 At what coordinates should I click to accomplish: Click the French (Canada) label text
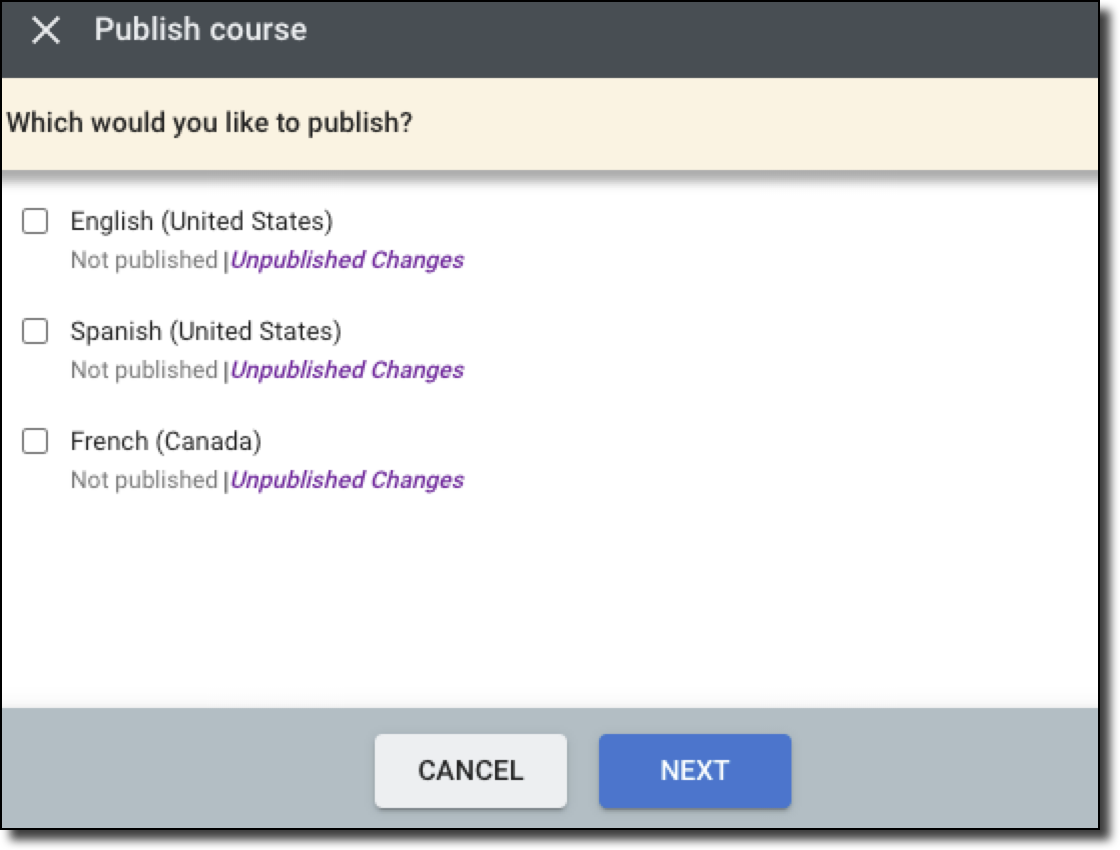tap(165, 441)
